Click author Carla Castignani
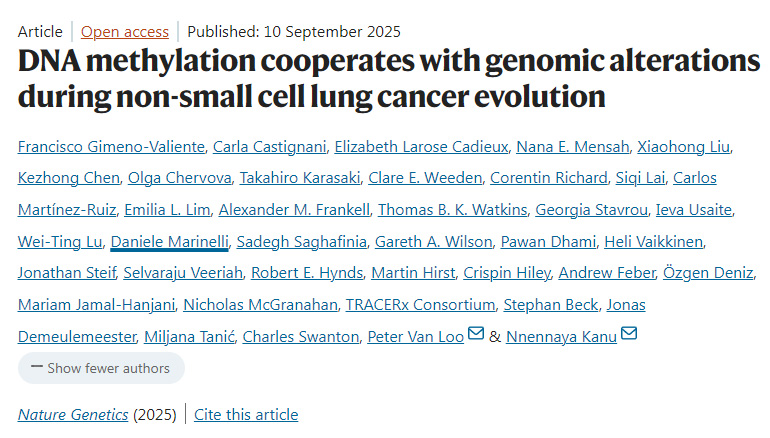This screenshot has height=438, width=770. coord(267,147)
